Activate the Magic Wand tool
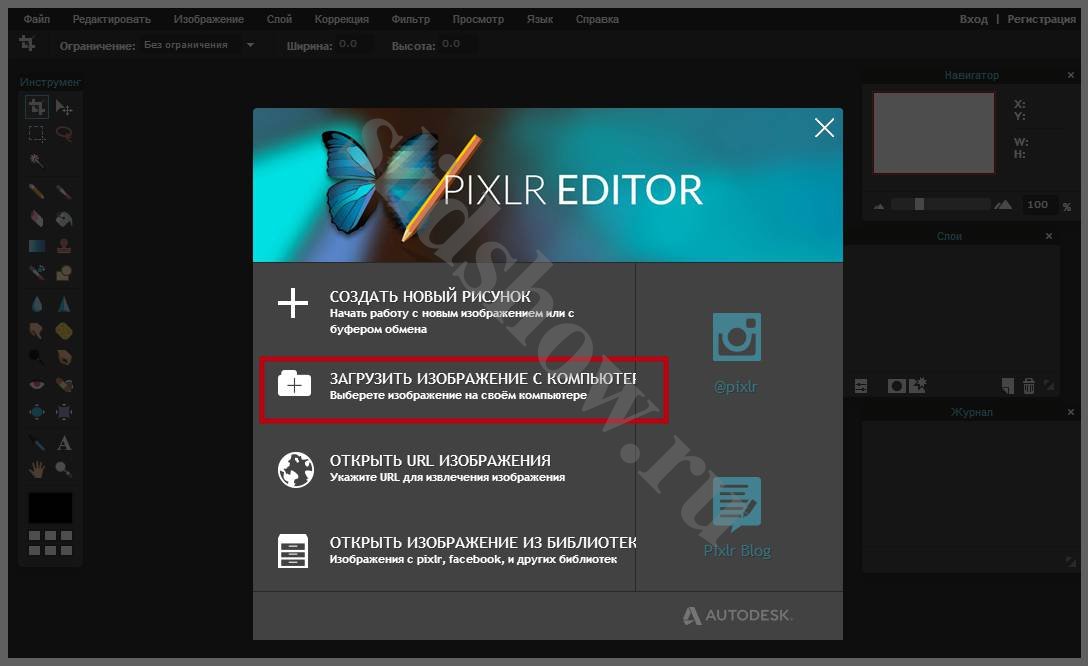1088x666 pixels. (37, 160)
